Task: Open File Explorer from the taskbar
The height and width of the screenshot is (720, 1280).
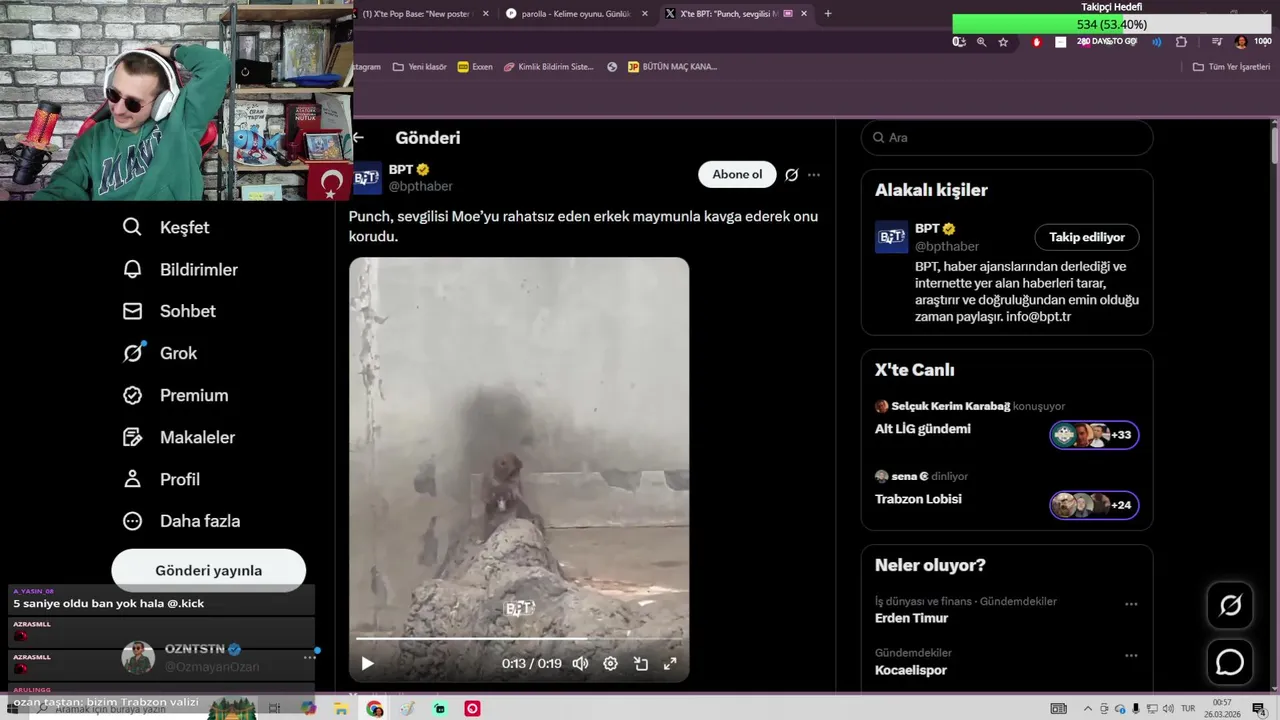Action: click(x=341, y=709)
